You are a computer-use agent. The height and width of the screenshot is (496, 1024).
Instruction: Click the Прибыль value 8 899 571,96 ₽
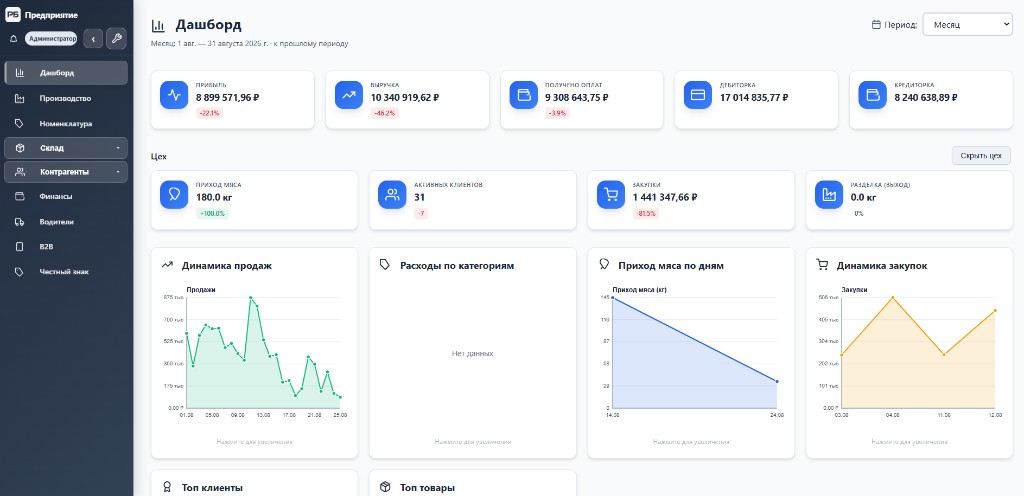pyautogui.click(x=228, y=98)
